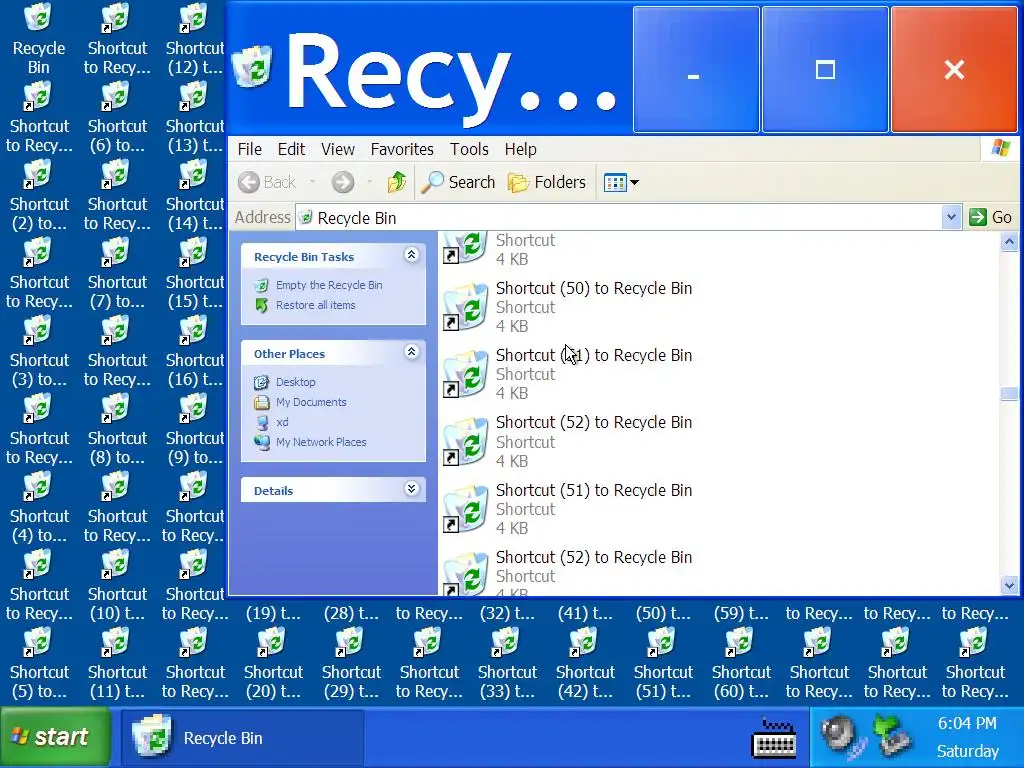Select desktop icon Shortcut (3) to Recycle Bin
The height and width of the screenshot is (768, 1024).
point(39,351)
